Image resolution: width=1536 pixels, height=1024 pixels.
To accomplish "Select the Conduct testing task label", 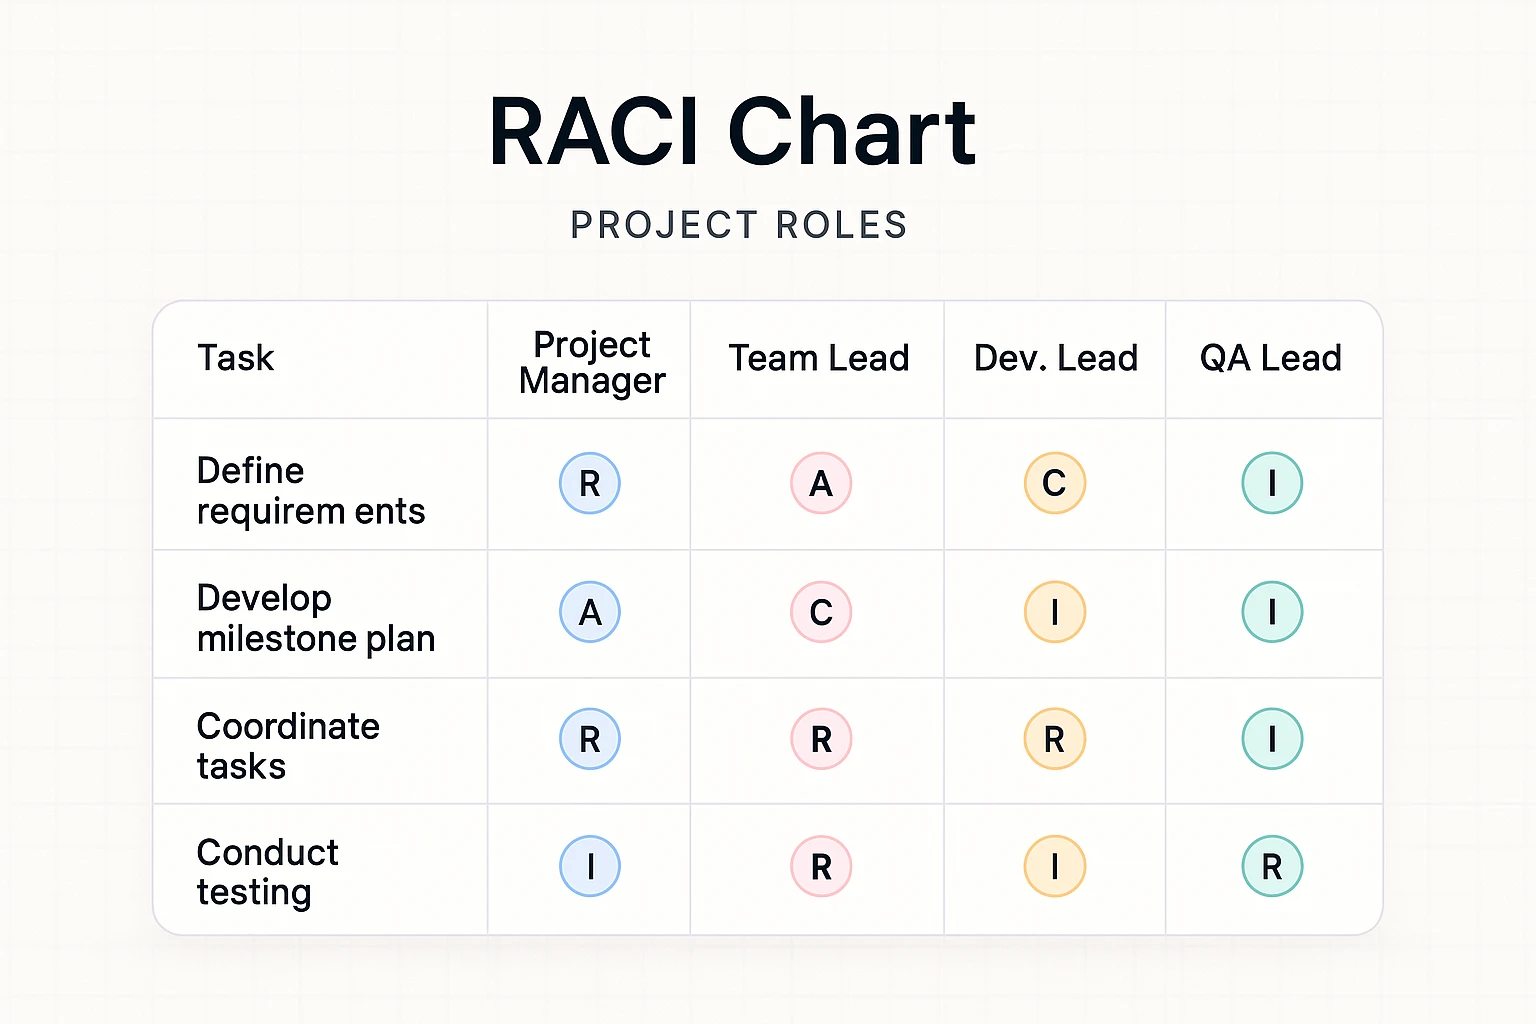I will click(267, 872).
